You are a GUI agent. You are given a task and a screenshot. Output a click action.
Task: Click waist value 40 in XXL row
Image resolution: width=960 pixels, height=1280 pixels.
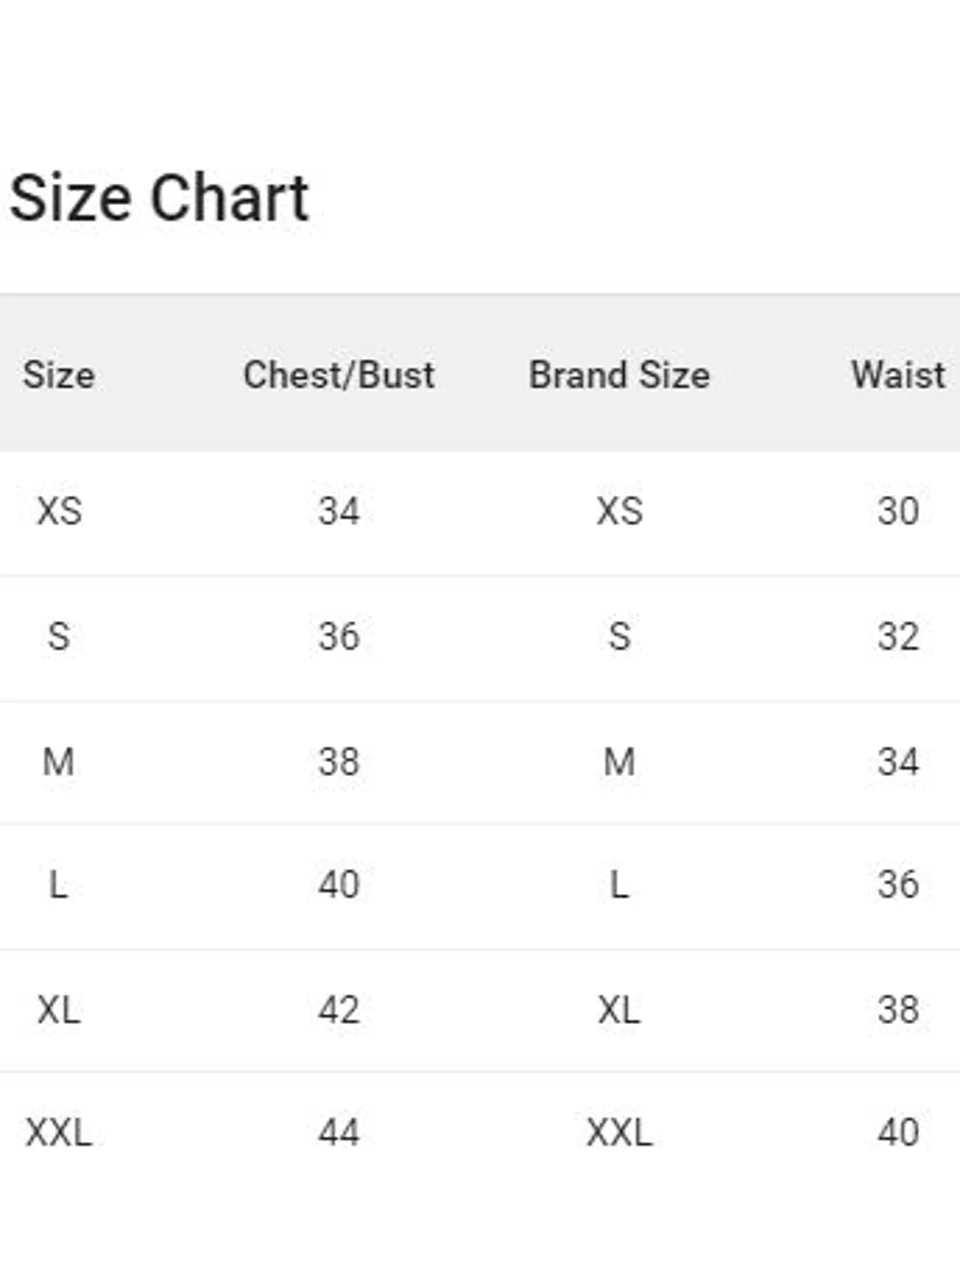[x=898, y=1133]
